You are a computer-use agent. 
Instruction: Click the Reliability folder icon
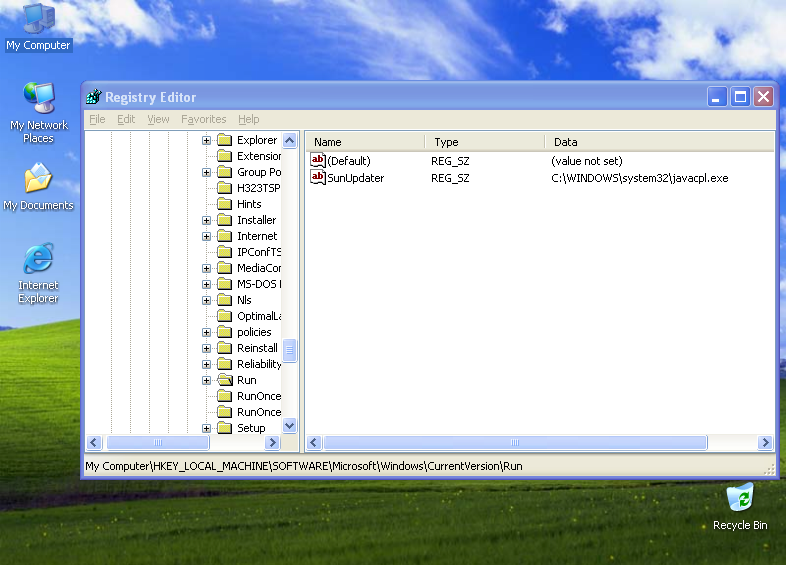pos(225,364)
